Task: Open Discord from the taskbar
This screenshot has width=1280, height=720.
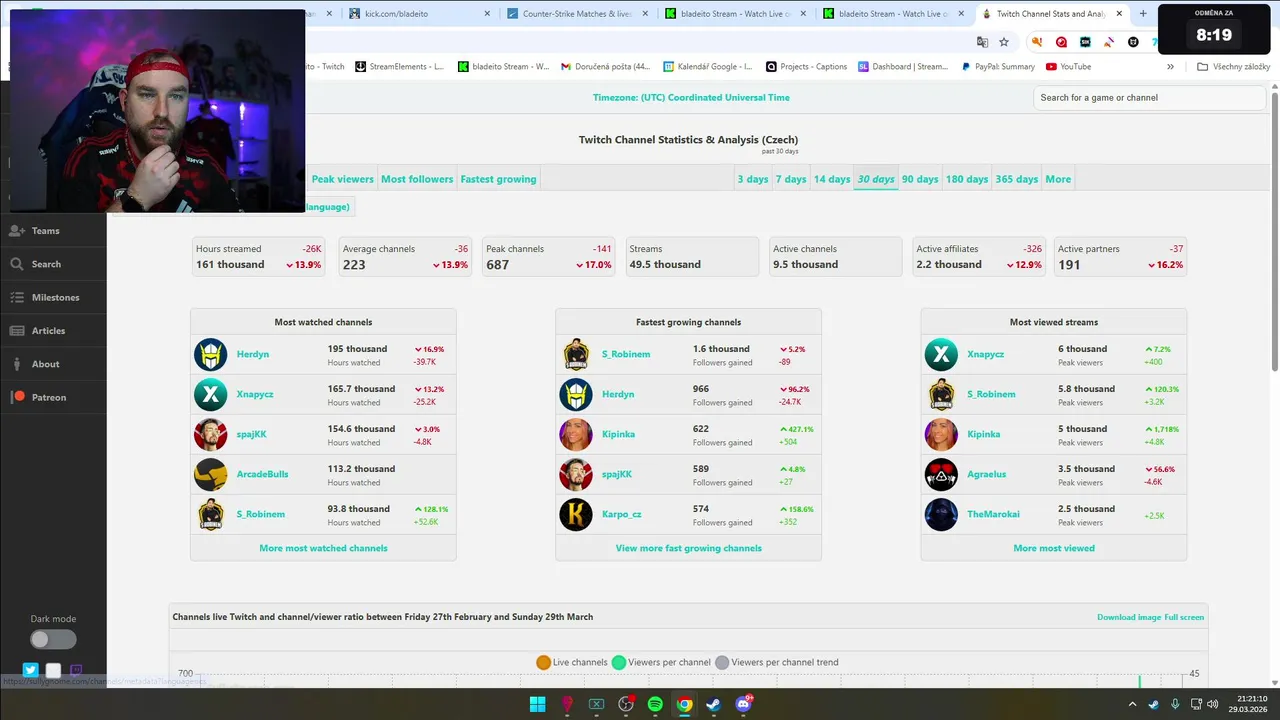Action: (743, 704)
